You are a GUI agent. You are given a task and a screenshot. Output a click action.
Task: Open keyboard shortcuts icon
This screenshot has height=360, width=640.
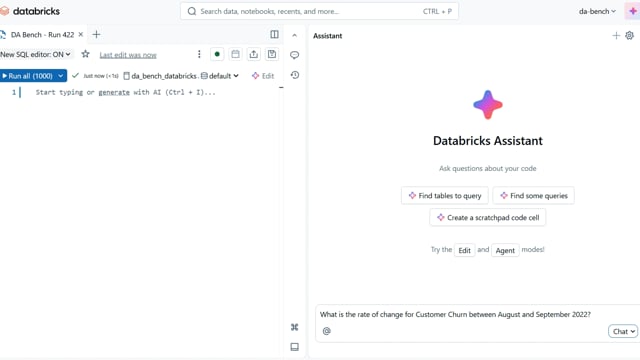tap(294, 327)
